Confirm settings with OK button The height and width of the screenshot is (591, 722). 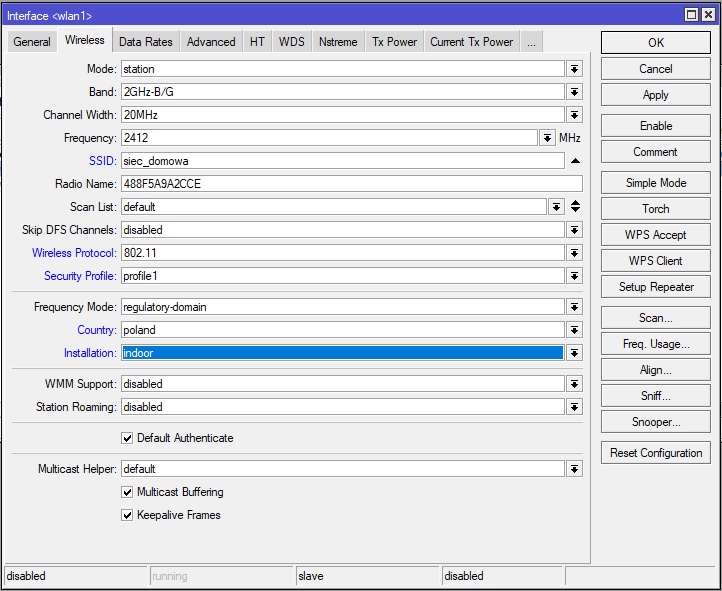coord(656,43)
